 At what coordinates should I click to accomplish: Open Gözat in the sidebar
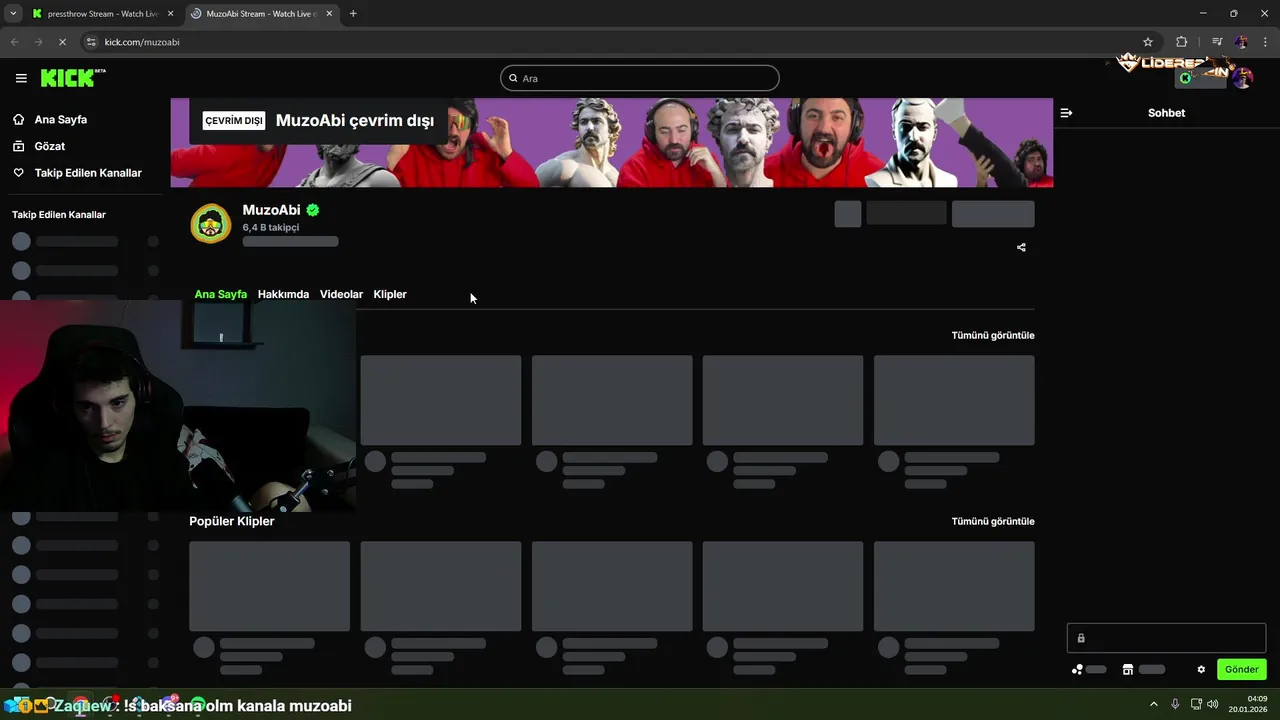pyautogui.click(x=49, y=146)
